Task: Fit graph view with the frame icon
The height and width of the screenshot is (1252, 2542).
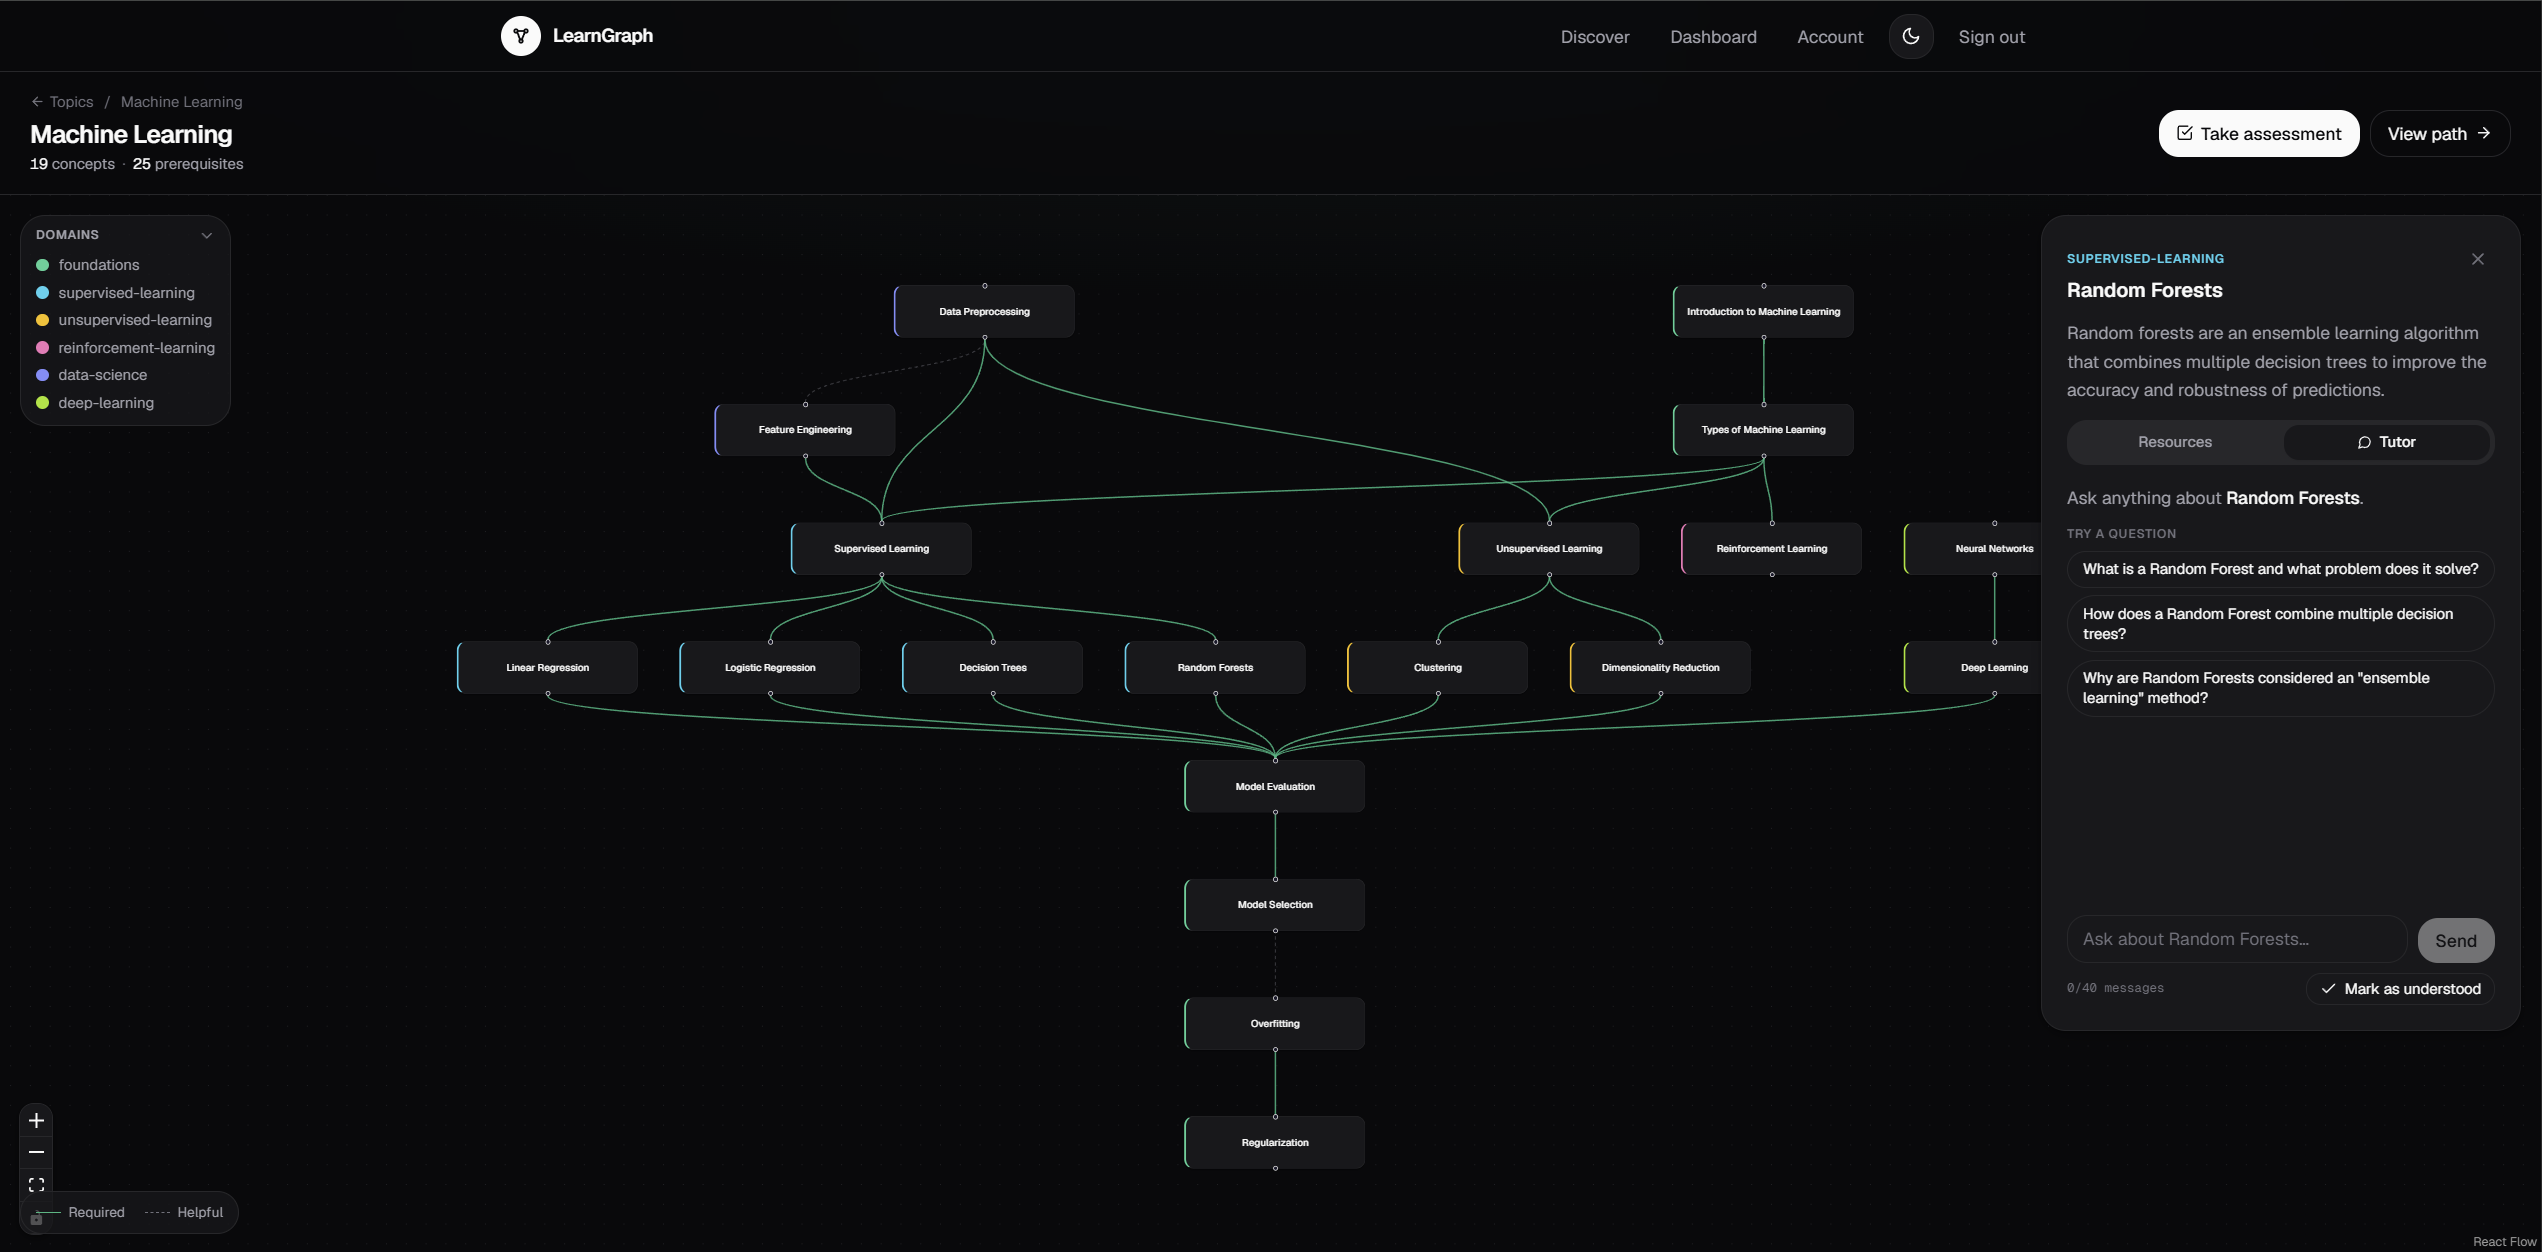Action: point(36,1185)
